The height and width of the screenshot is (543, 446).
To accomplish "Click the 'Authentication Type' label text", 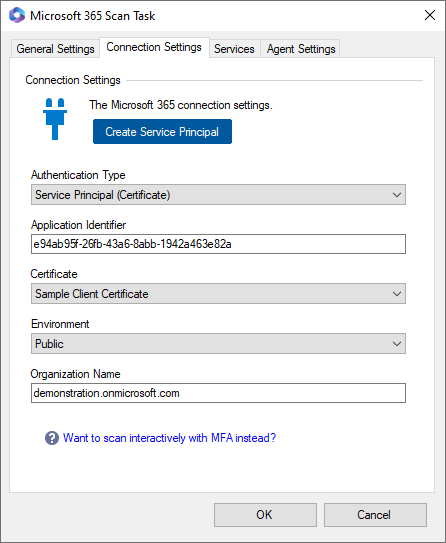I will pyautogui.click(x=78, y=175).
